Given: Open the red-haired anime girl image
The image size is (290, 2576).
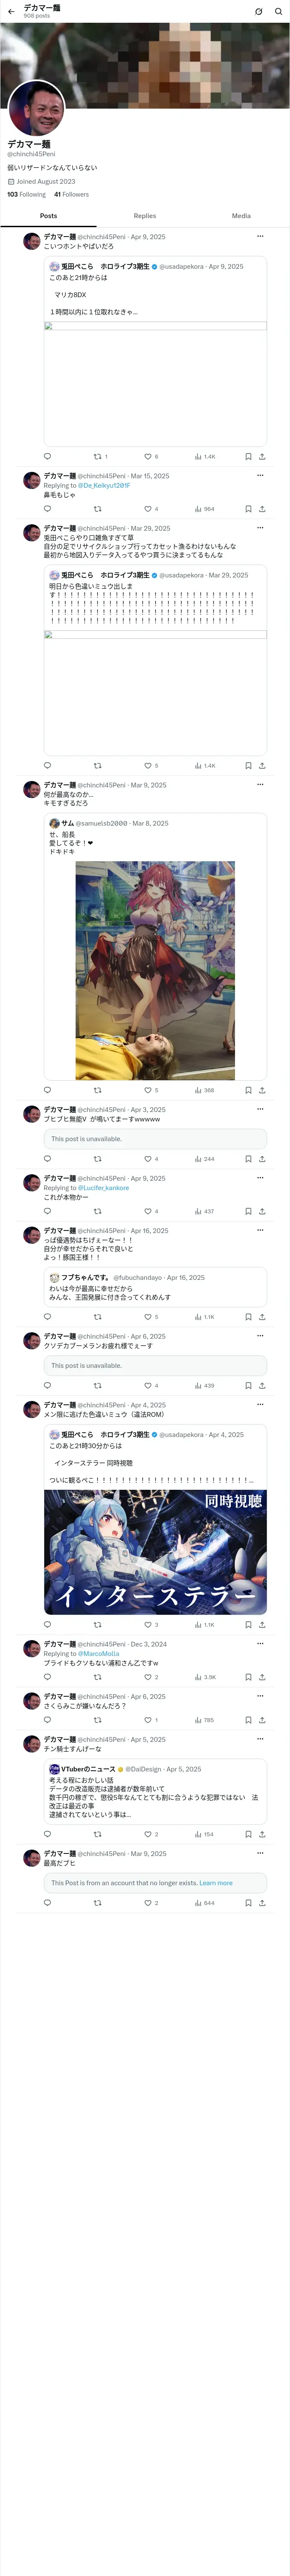Looking at the screenshot, I should (155, 970).
